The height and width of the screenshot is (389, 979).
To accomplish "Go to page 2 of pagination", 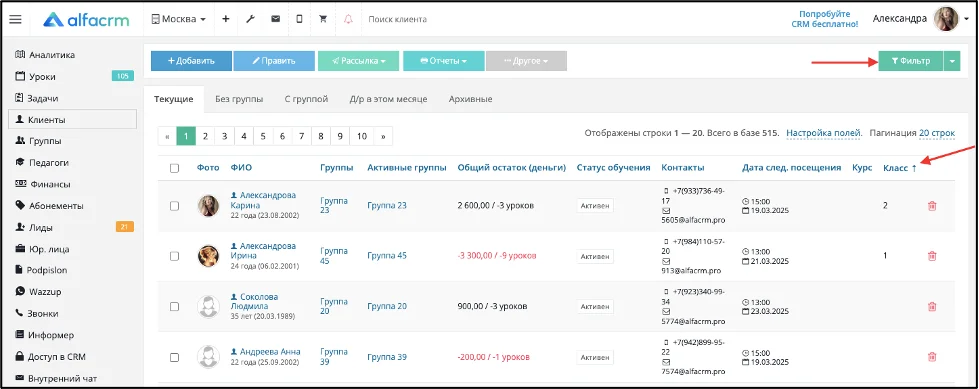I will (x=205, y=136).
